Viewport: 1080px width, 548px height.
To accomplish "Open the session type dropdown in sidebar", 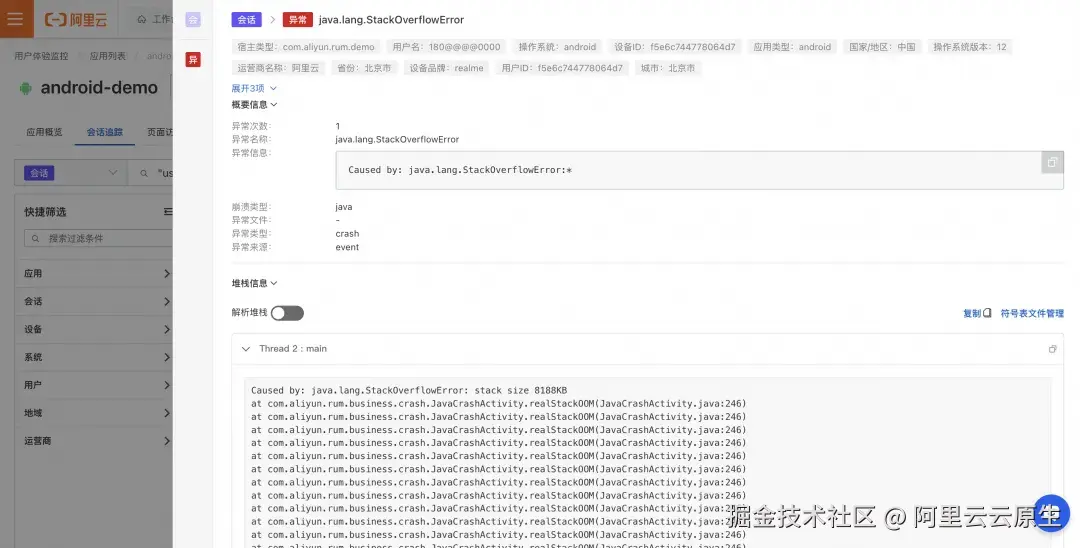I will [70, 173].
